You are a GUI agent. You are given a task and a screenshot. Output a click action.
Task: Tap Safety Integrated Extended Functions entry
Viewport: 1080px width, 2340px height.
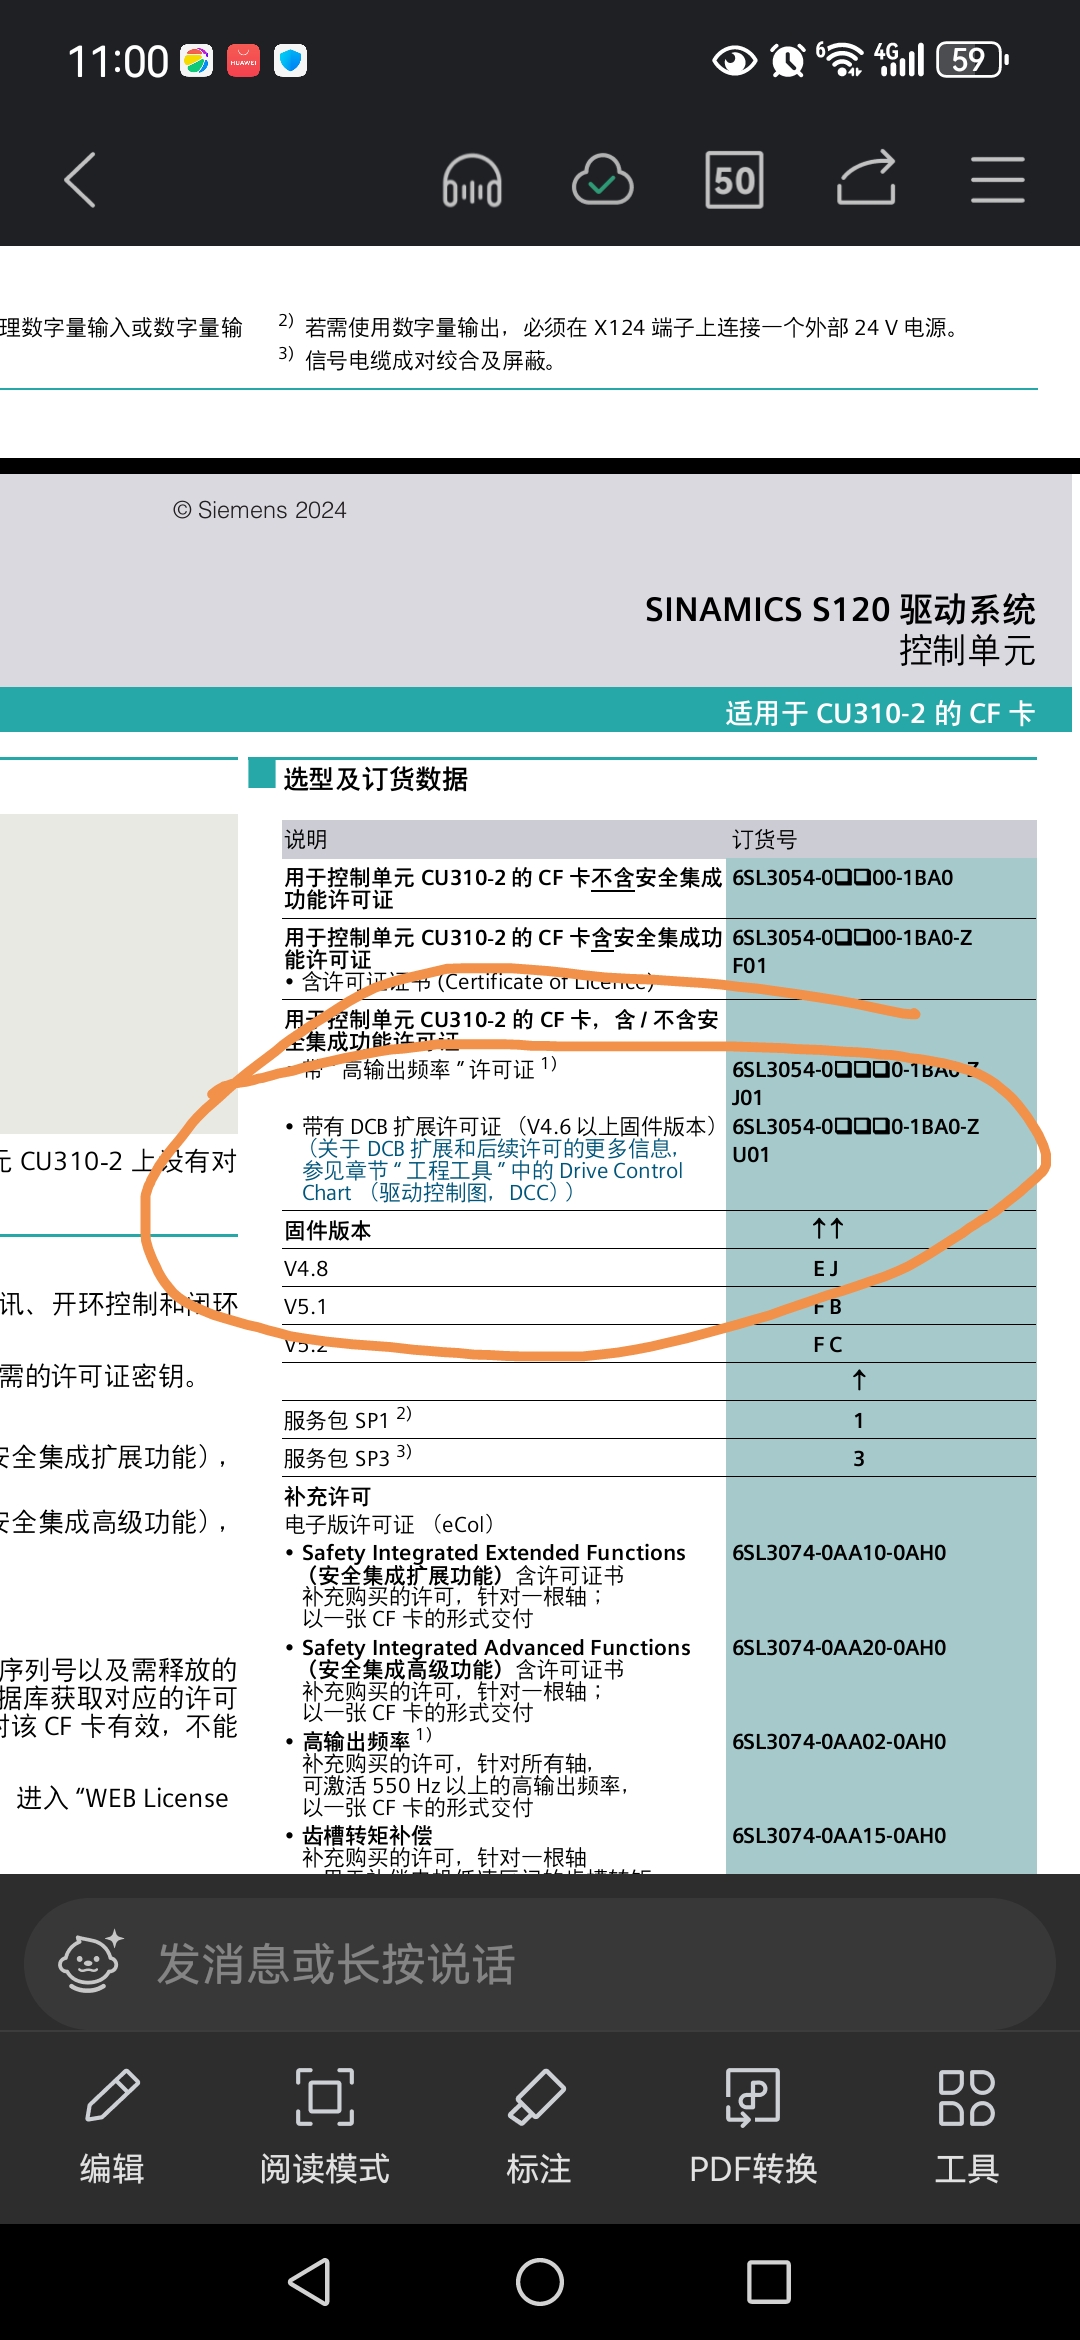[x=494, y=1584]
